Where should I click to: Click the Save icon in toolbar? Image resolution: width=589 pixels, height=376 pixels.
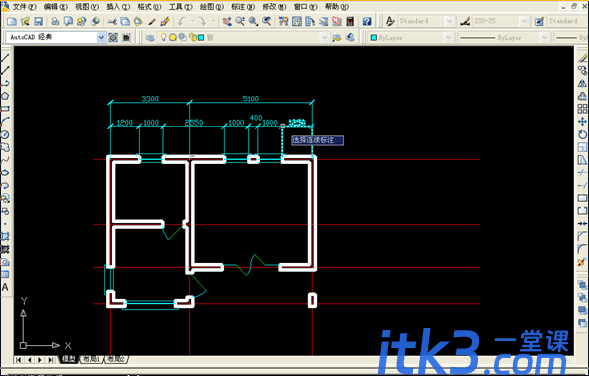click(x=39, y=21)
